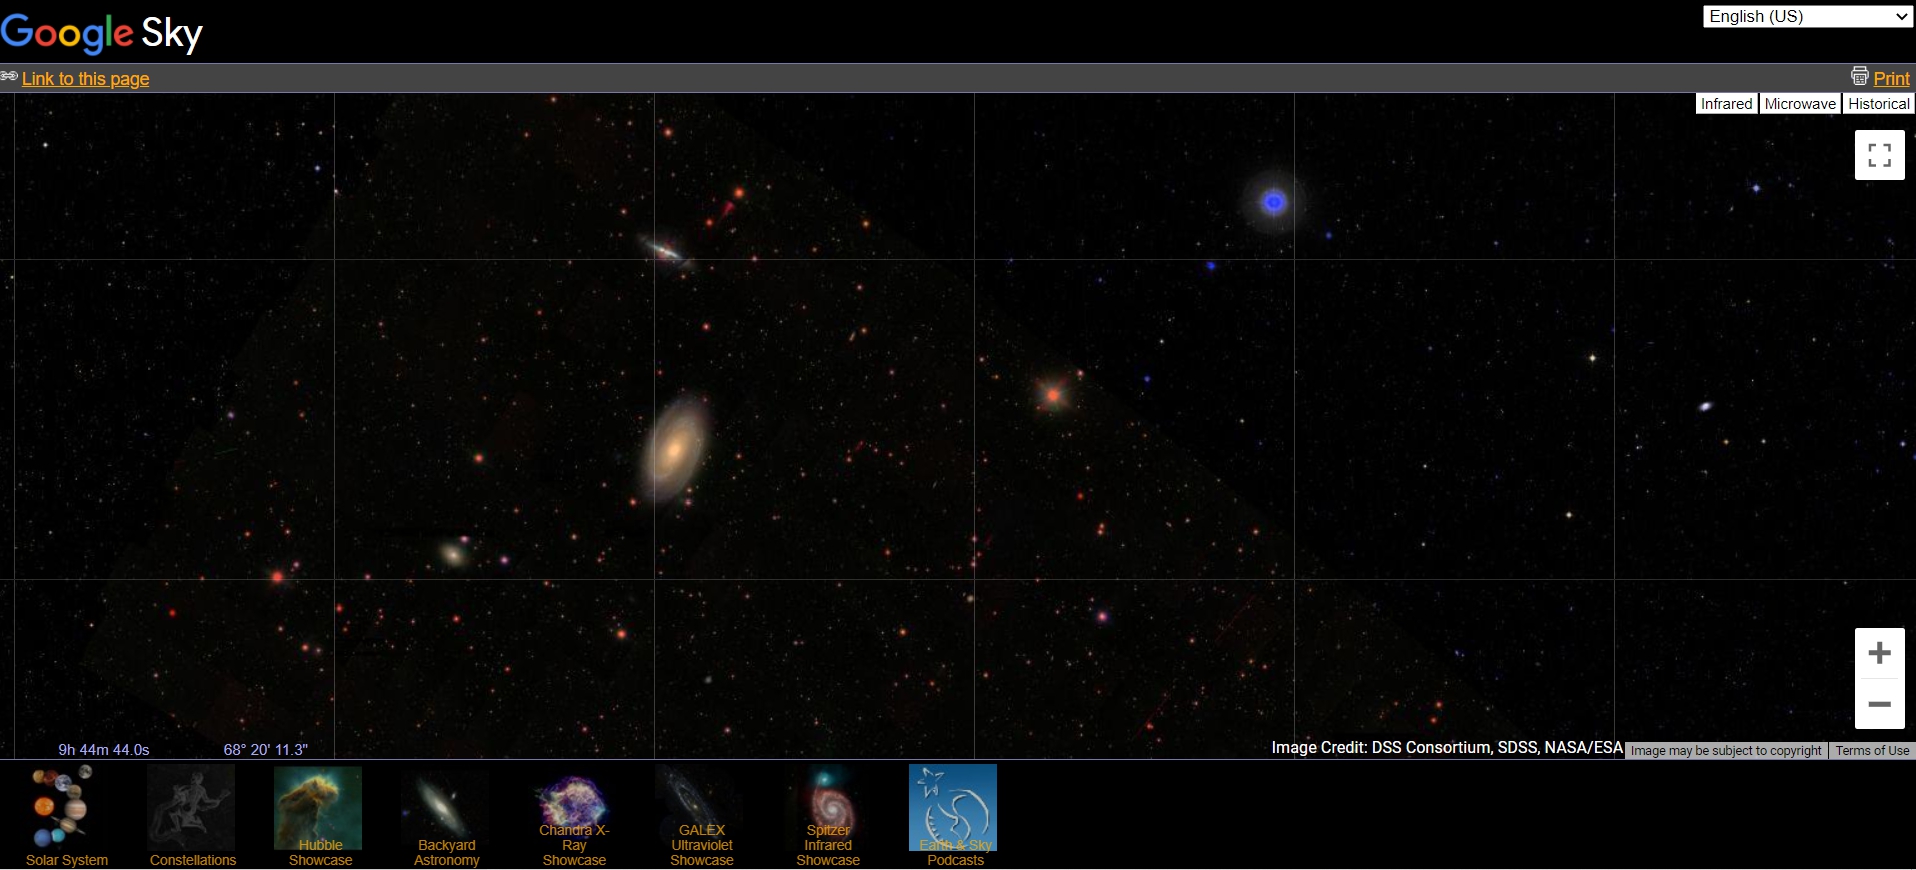Click the Print link
This screenshot has height=870, width=1916.
pos(1891,79)
